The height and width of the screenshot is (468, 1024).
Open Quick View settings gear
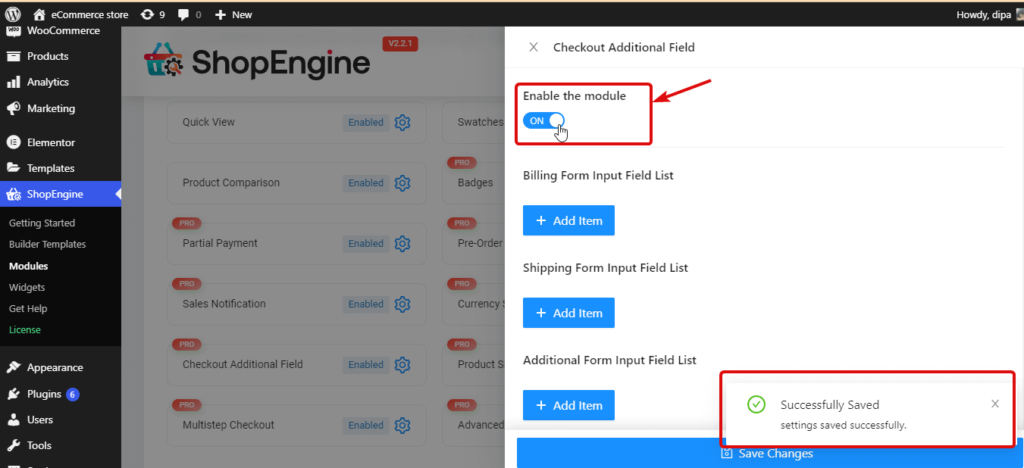tap(403, 122)
